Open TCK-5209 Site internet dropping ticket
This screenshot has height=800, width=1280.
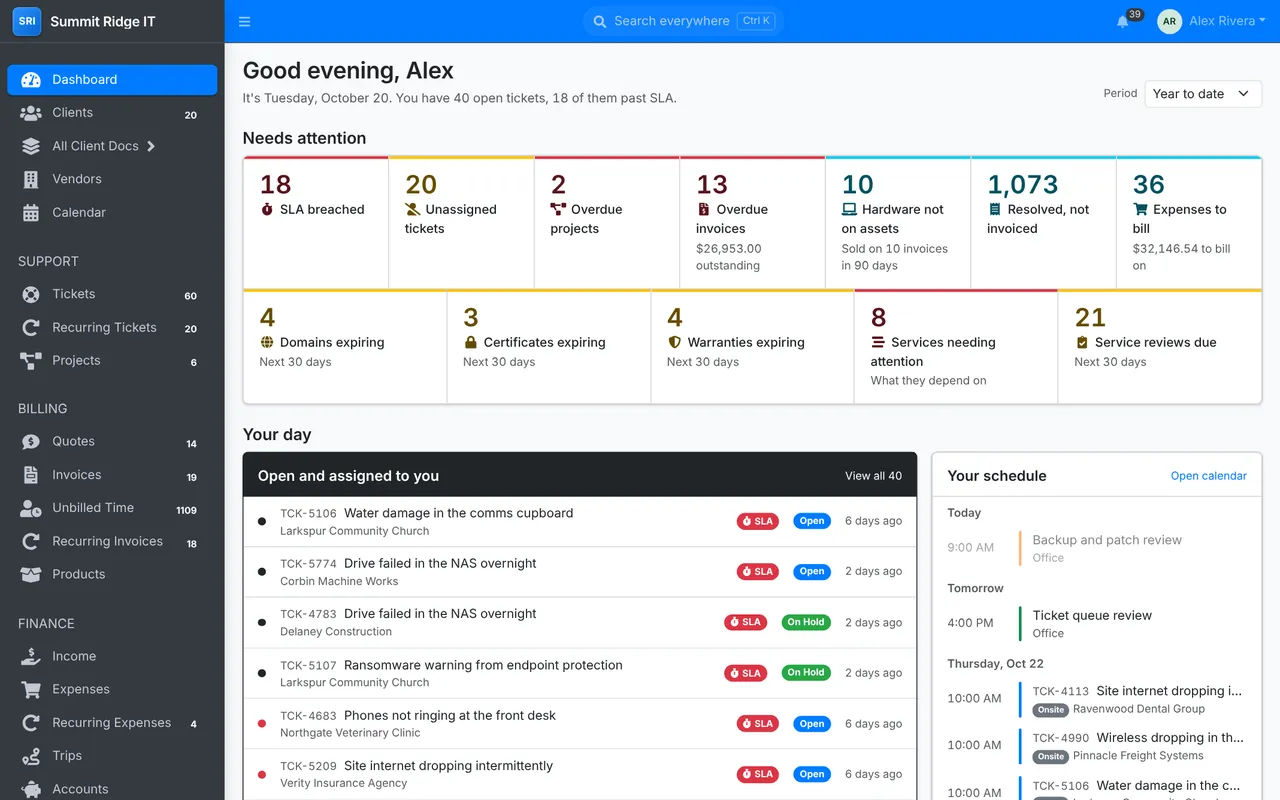coord(580,774)
